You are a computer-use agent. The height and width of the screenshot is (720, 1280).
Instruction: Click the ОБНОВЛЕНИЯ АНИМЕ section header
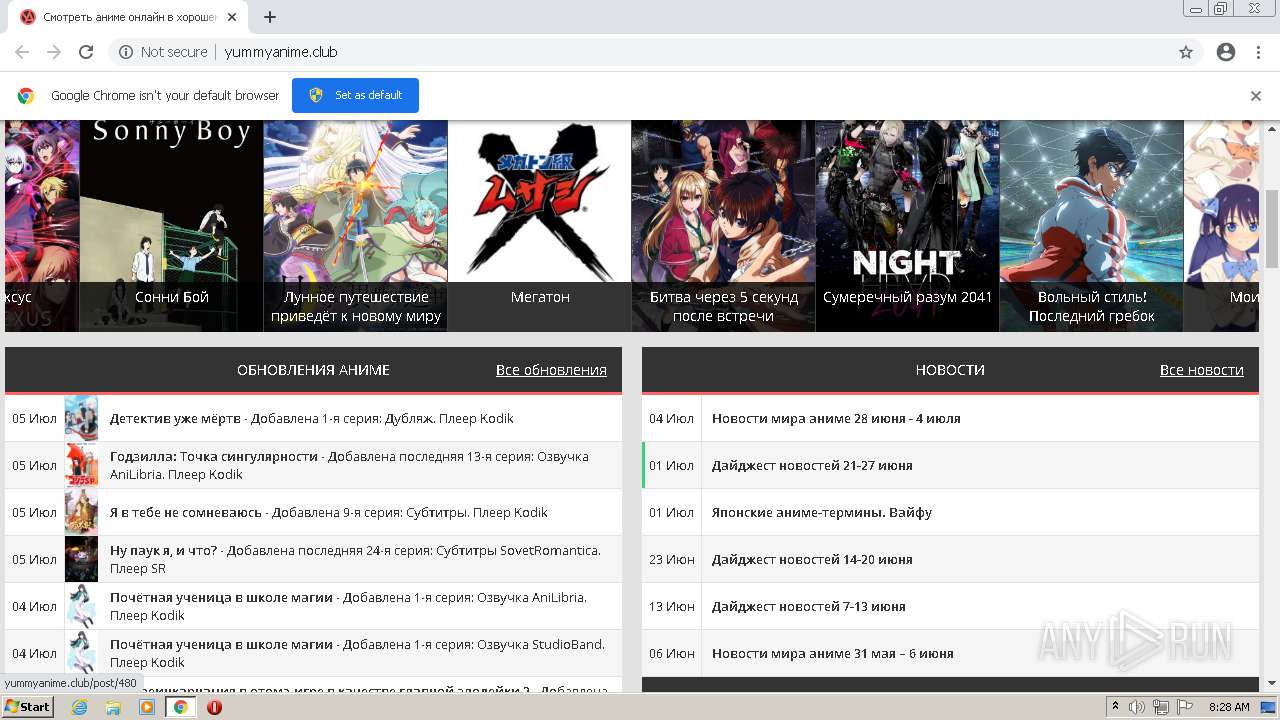[x=313, y=370]
